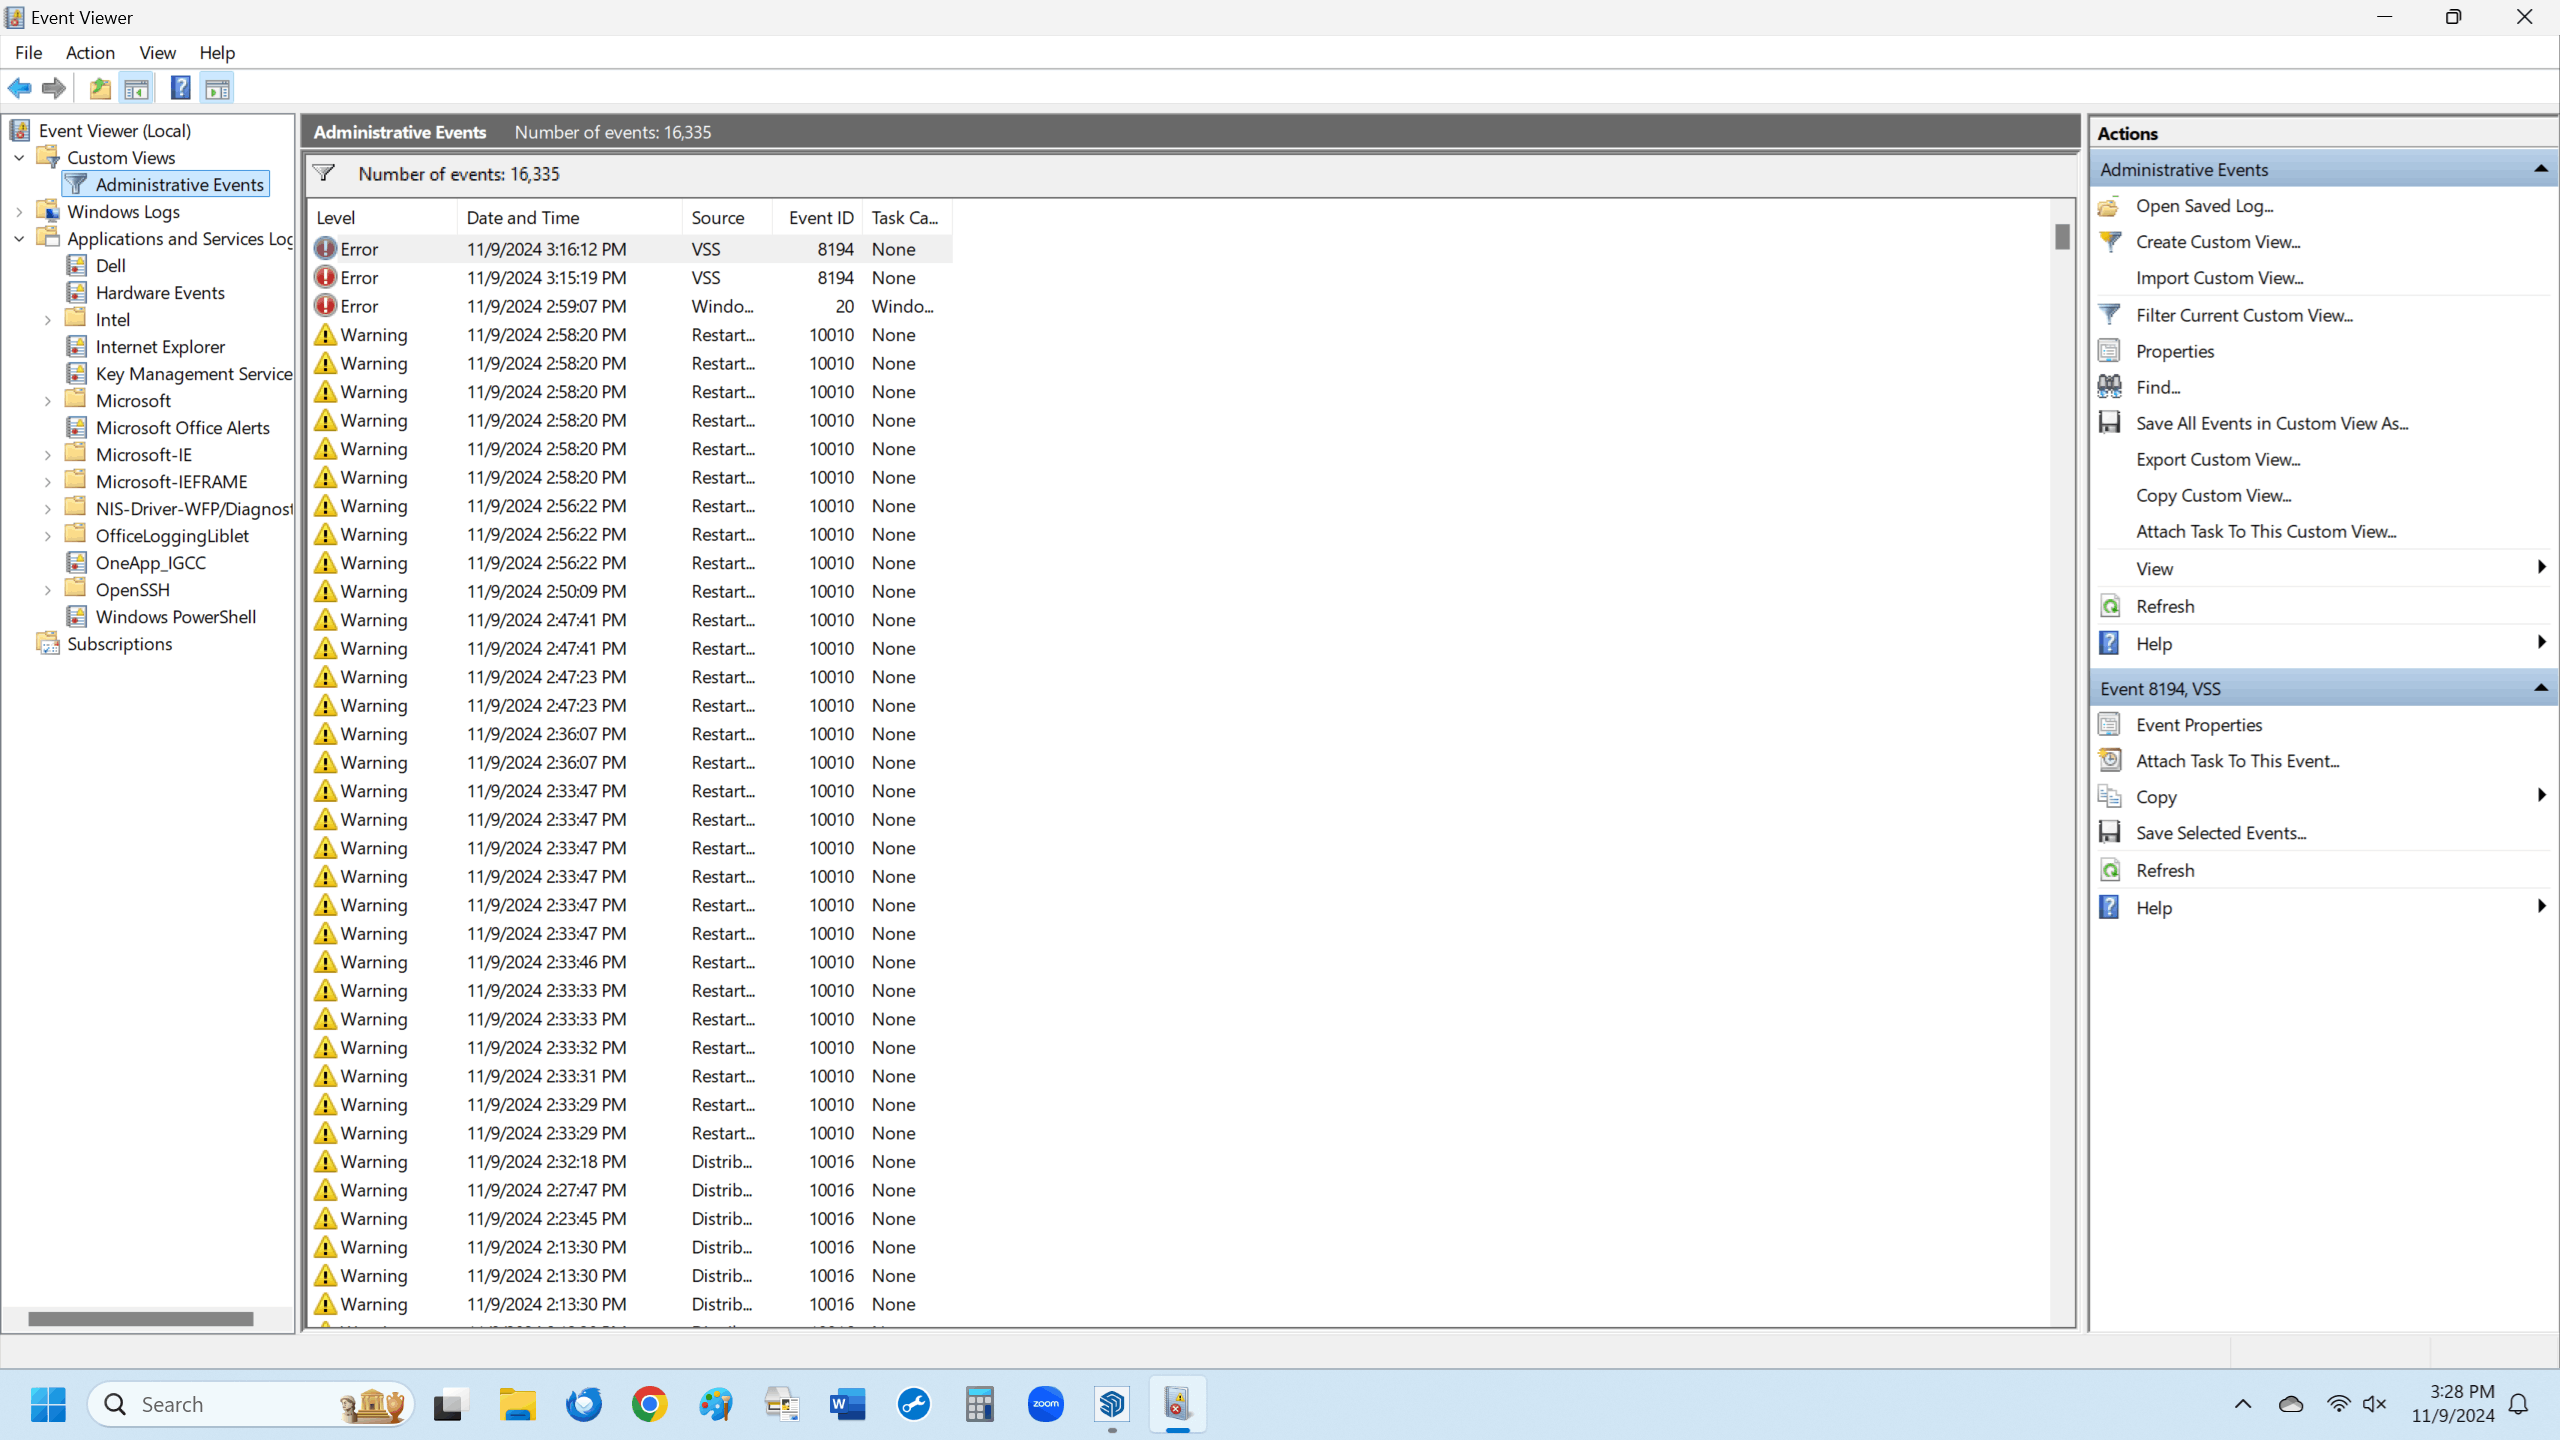Image resolution: width=2560 pixels, height=1440 pixels.
Task: Collapse the Custom Views tree node
Action: click(19, 158)
